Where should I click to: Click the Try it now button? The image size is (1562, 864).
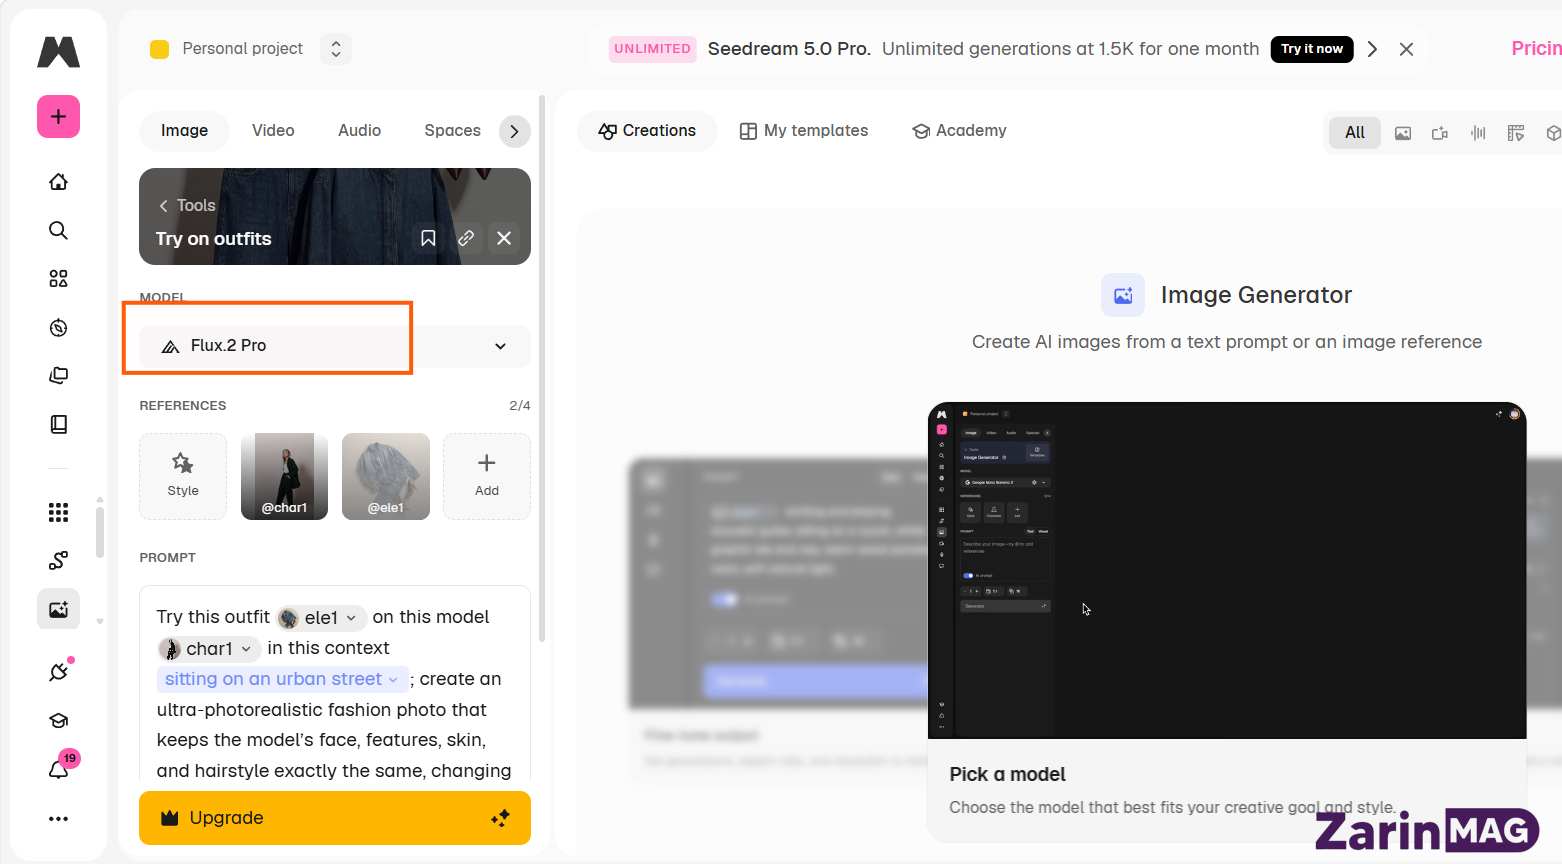pos(1312,49)
